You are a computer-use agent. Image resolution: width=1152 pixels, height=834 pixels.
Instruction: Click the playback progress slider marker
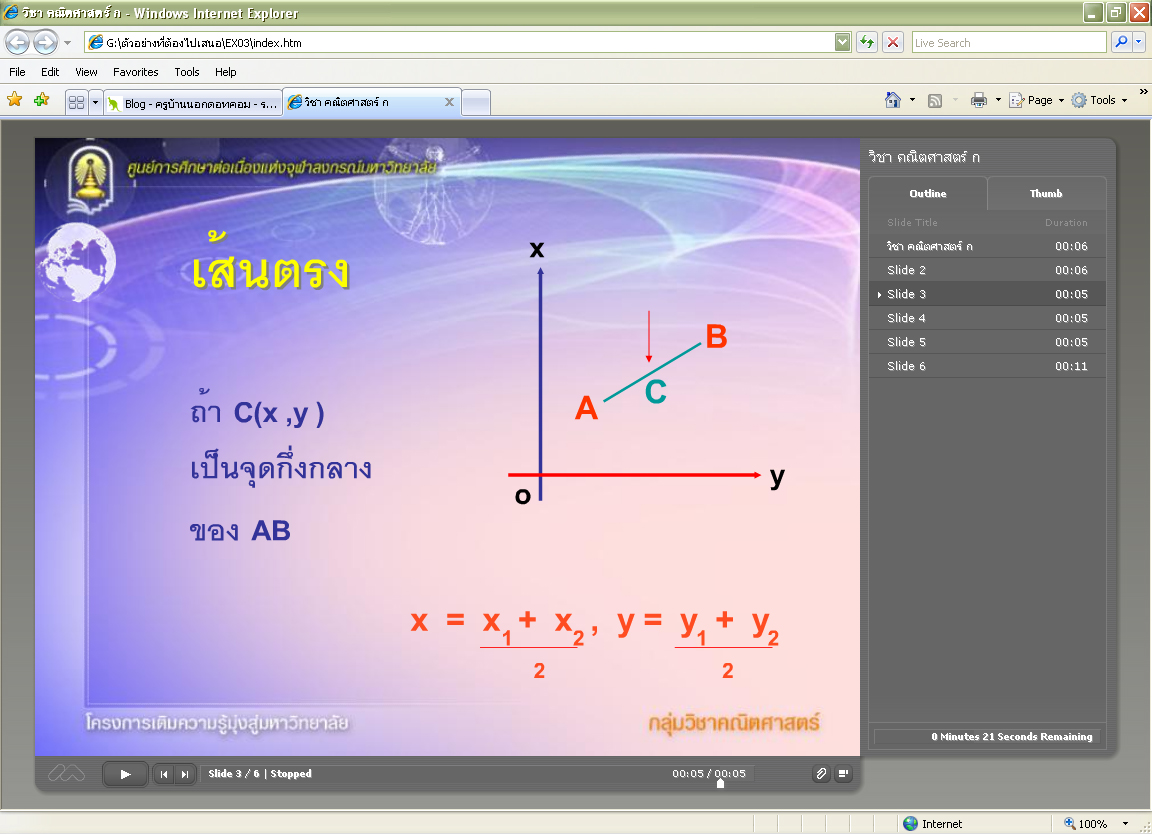pos(720,783)
